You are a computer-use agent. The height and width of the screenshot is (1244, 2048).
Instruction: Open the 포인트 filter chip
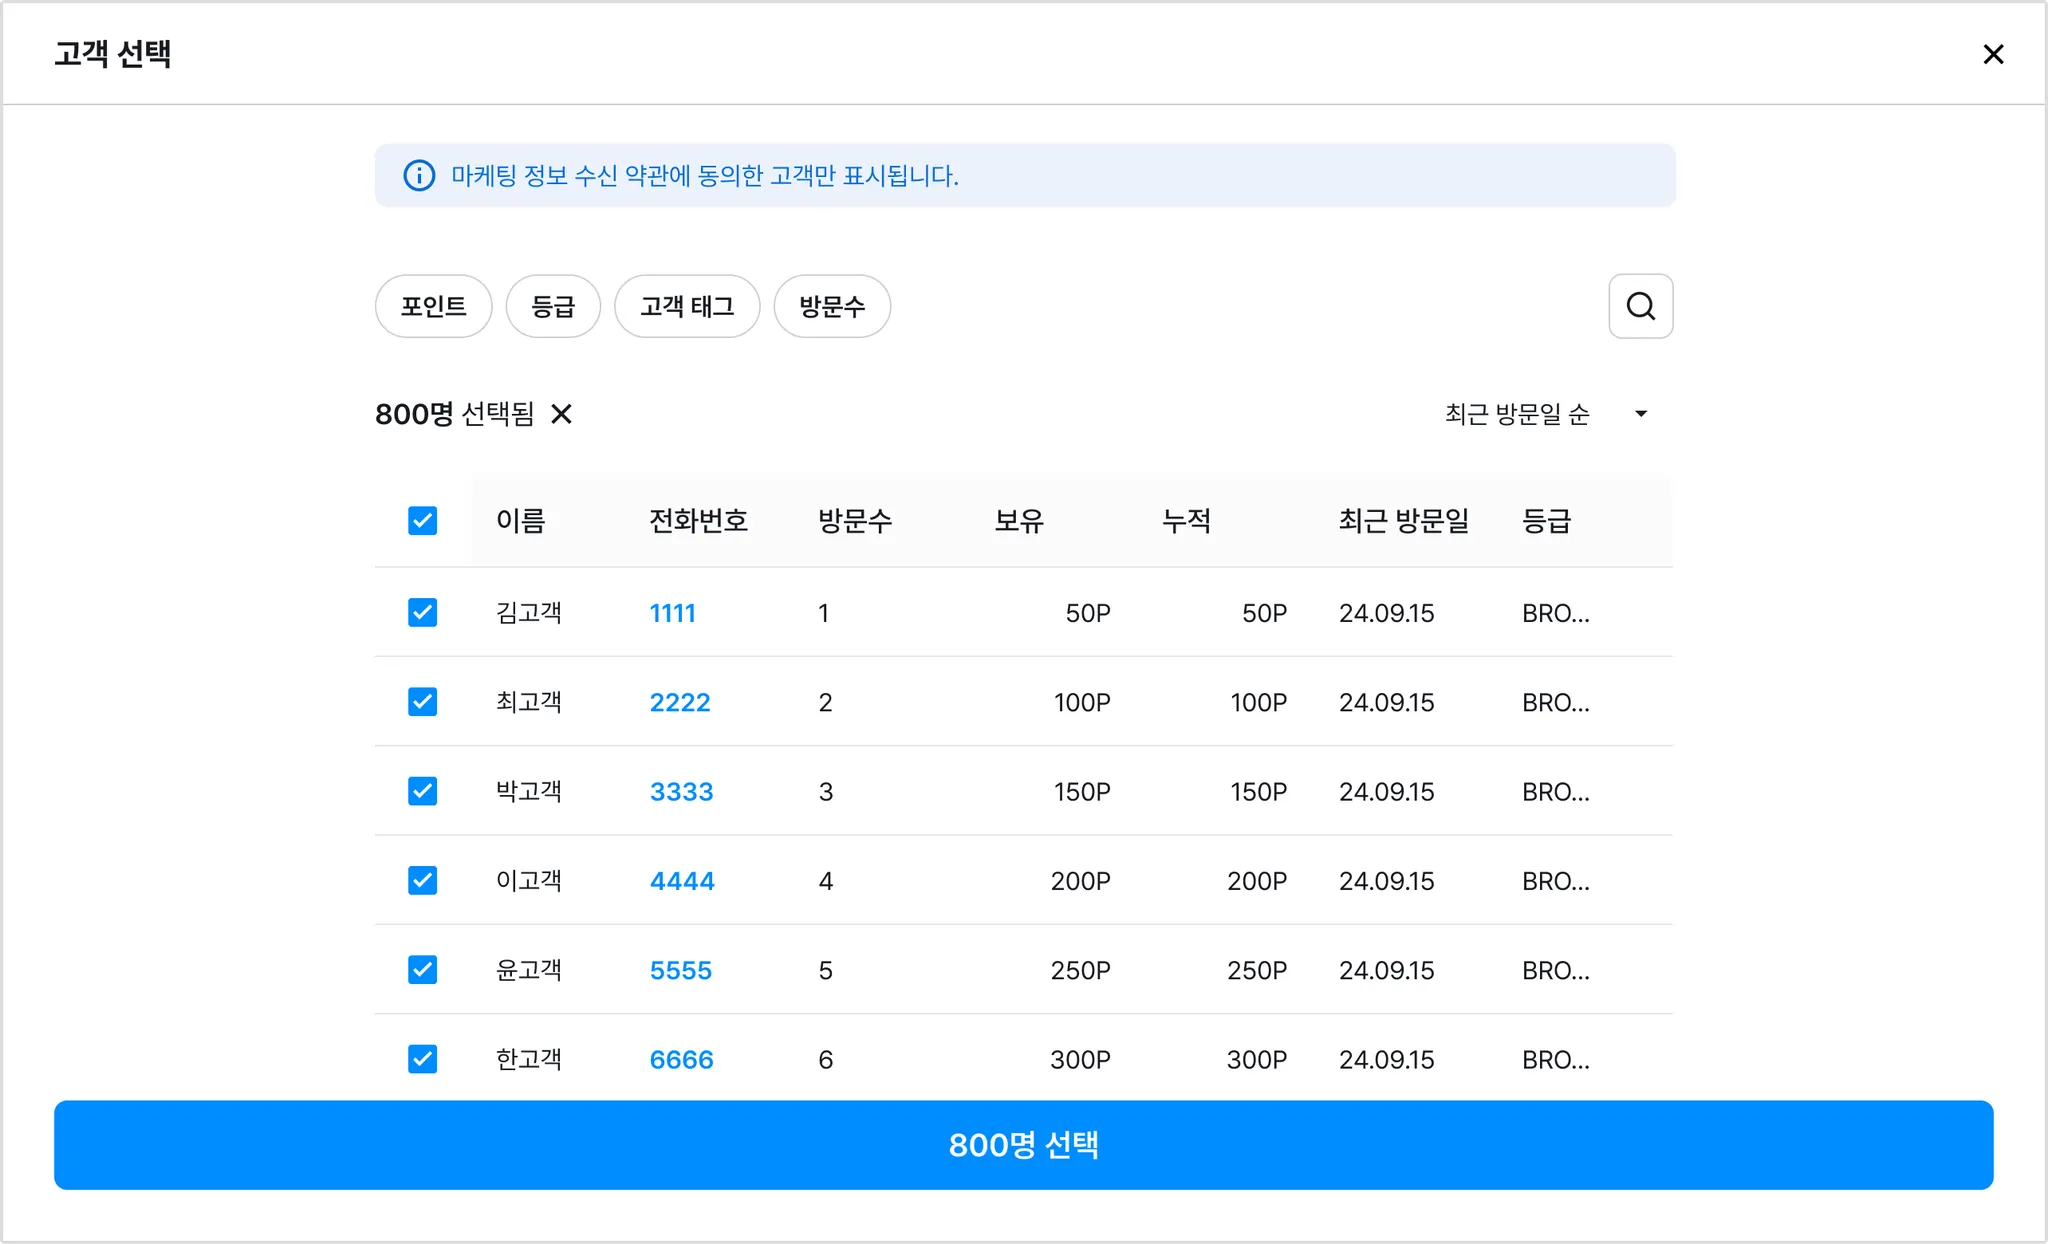(433, 306)
